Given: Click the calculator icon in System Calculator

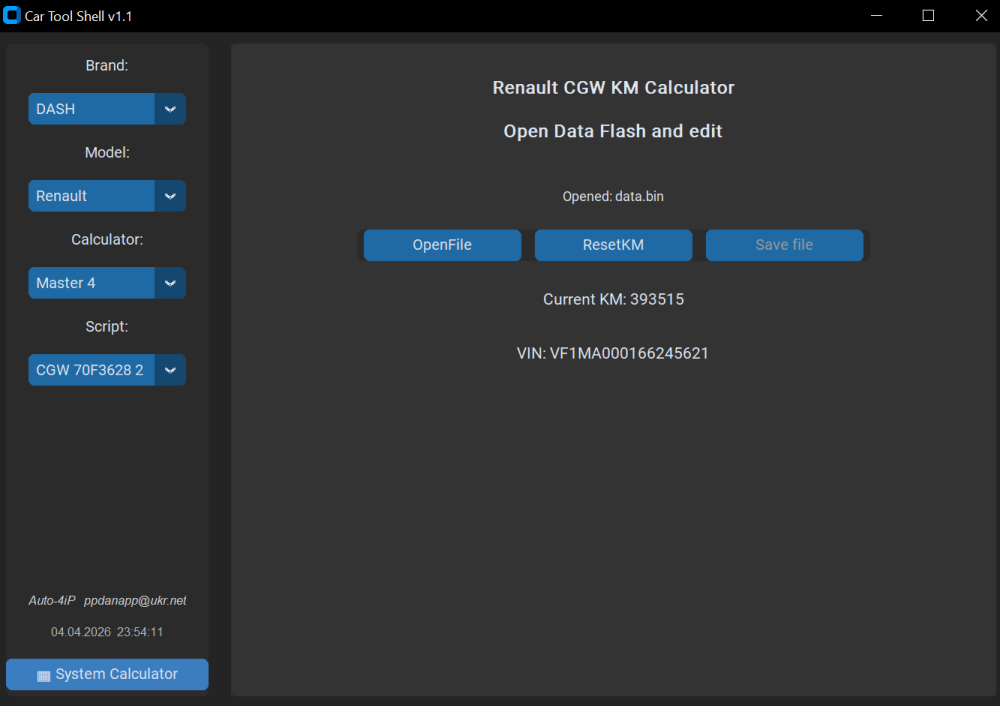Looking at the screenshot, I should pos(43,676).
